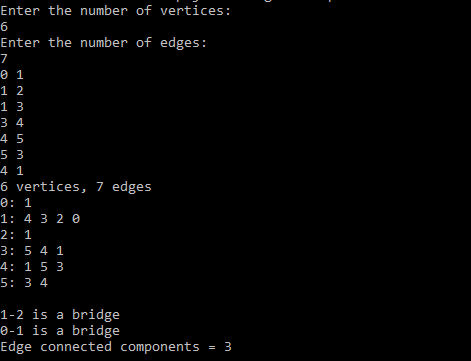Click the "Enter the number of edges:" line
This screenshot has height=361, width=471.
pyautogui.click(x=103, y=43)
